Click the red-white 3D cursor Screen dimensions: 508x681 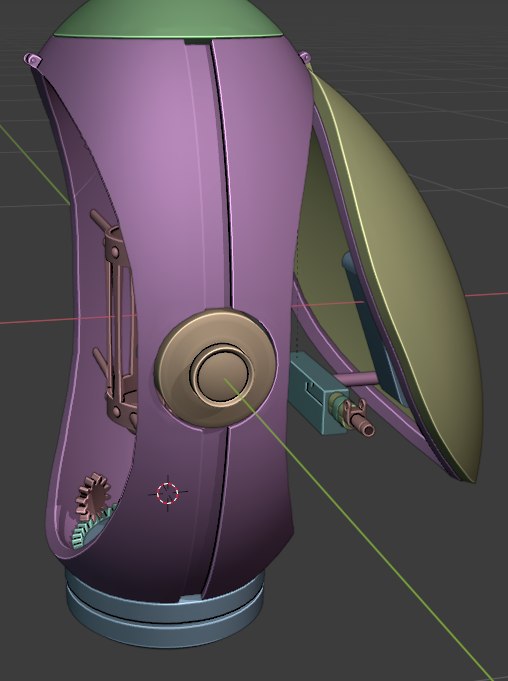click(168, 493)
